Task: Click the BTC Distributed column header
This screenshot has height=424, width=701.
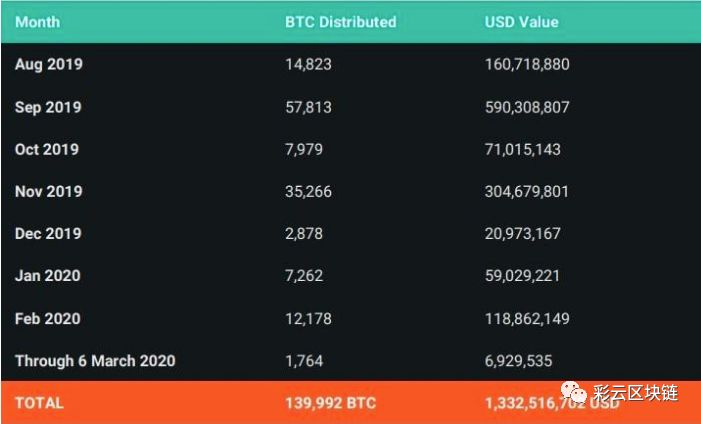Action: point(341,22)
